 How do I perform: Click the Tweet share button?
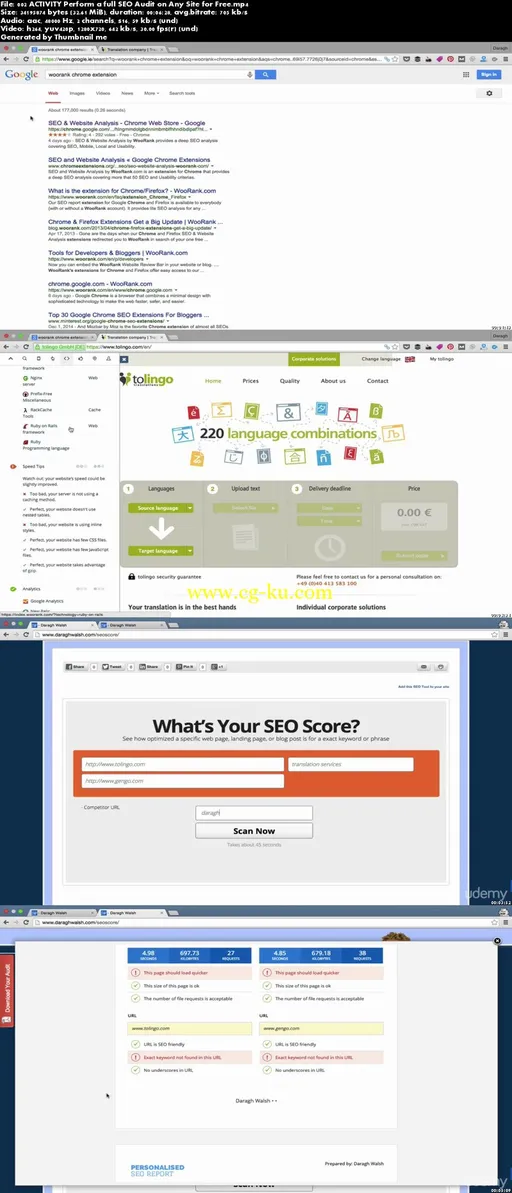[112, 666]
